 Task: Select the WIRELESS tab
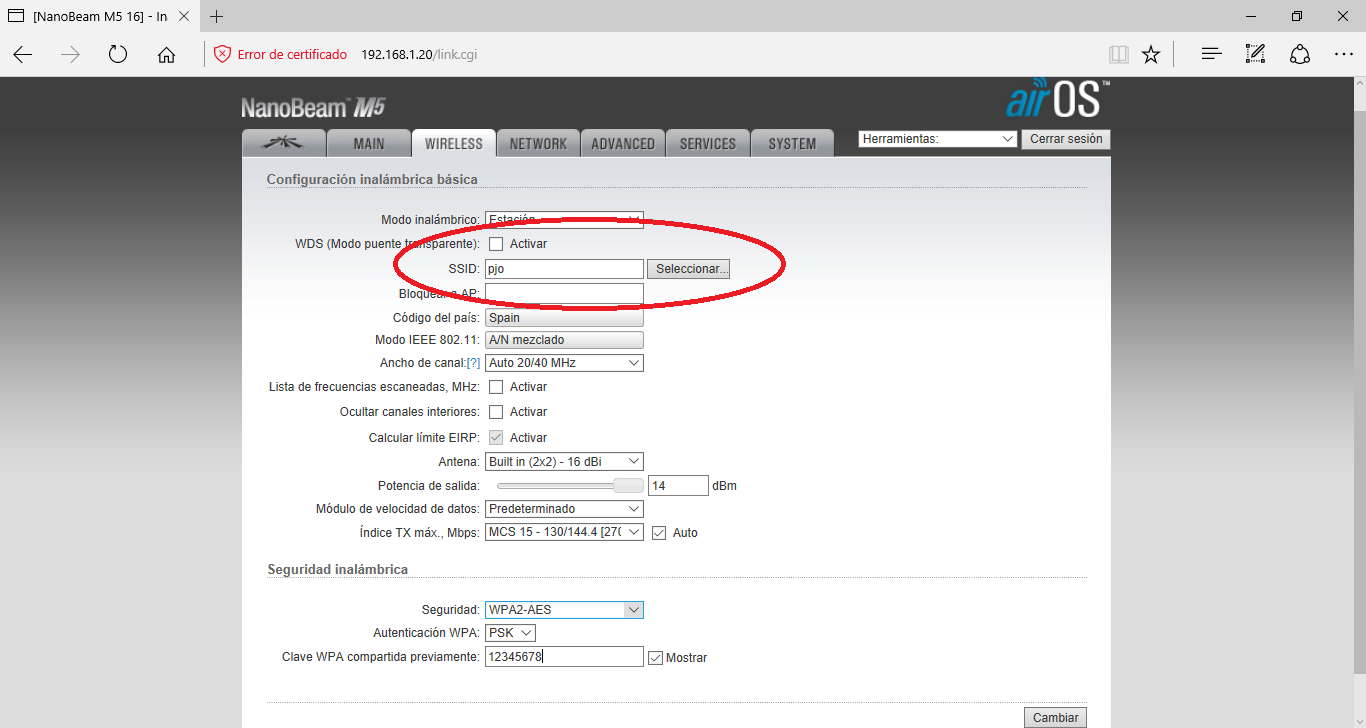453,144
